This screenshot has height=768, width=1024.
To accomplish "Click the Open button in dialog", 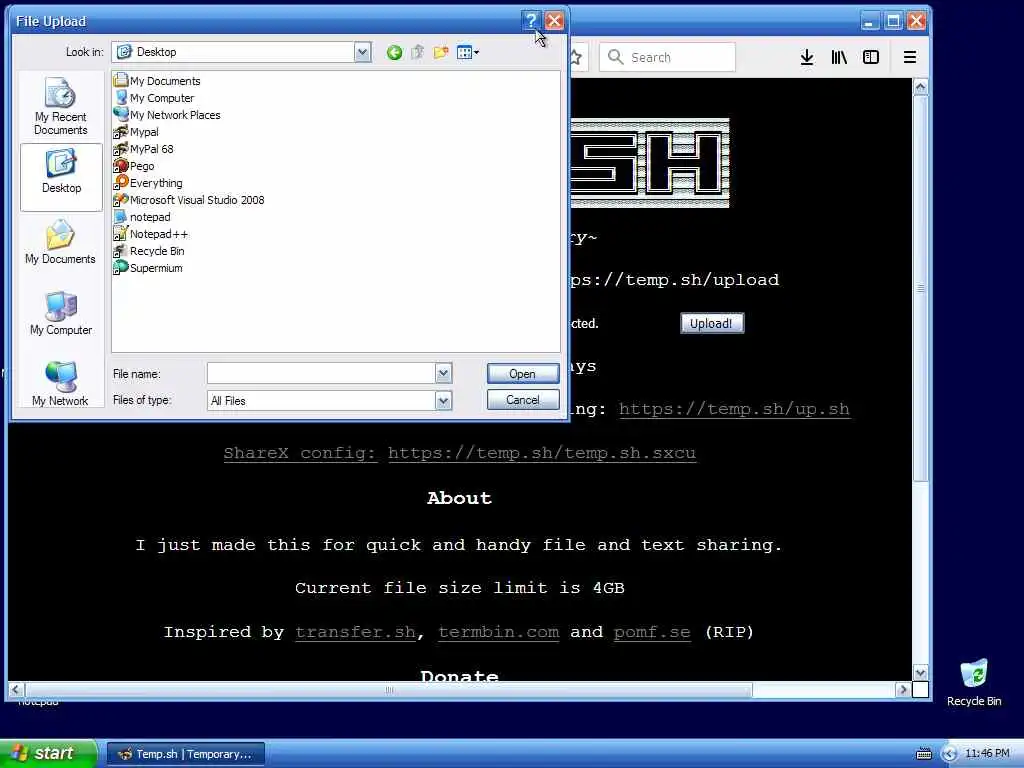I will (523, 374).
